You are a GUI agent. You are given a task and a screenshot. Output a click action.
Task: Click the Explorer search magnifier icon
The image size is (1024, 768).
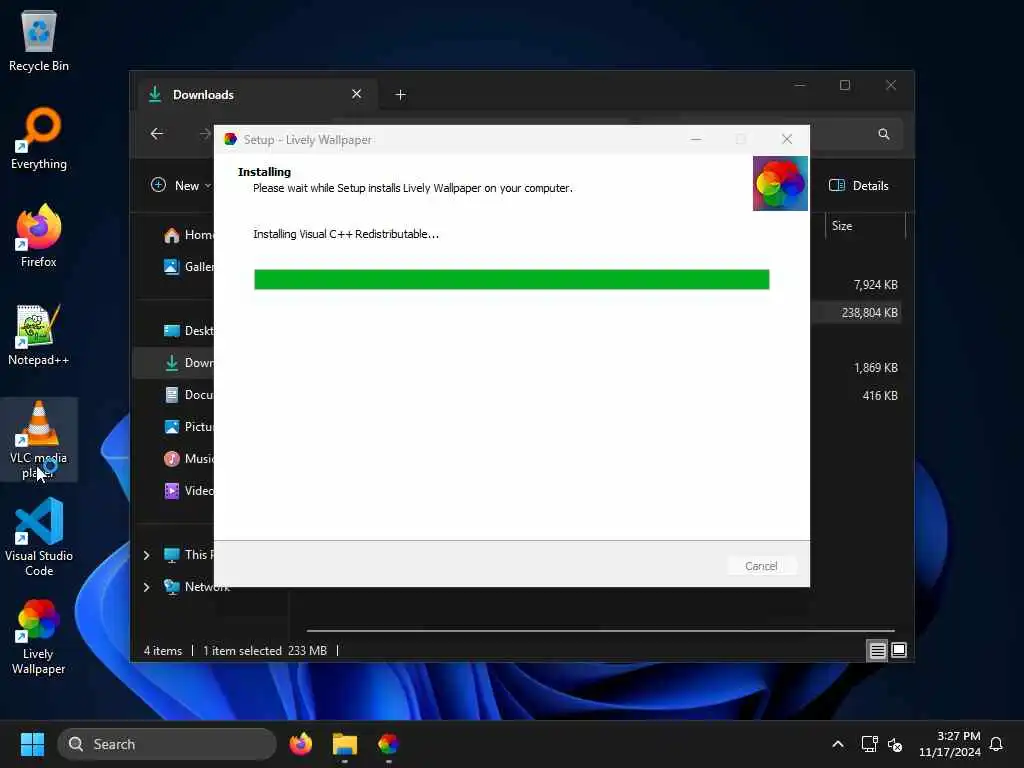(x=884, y=134)
